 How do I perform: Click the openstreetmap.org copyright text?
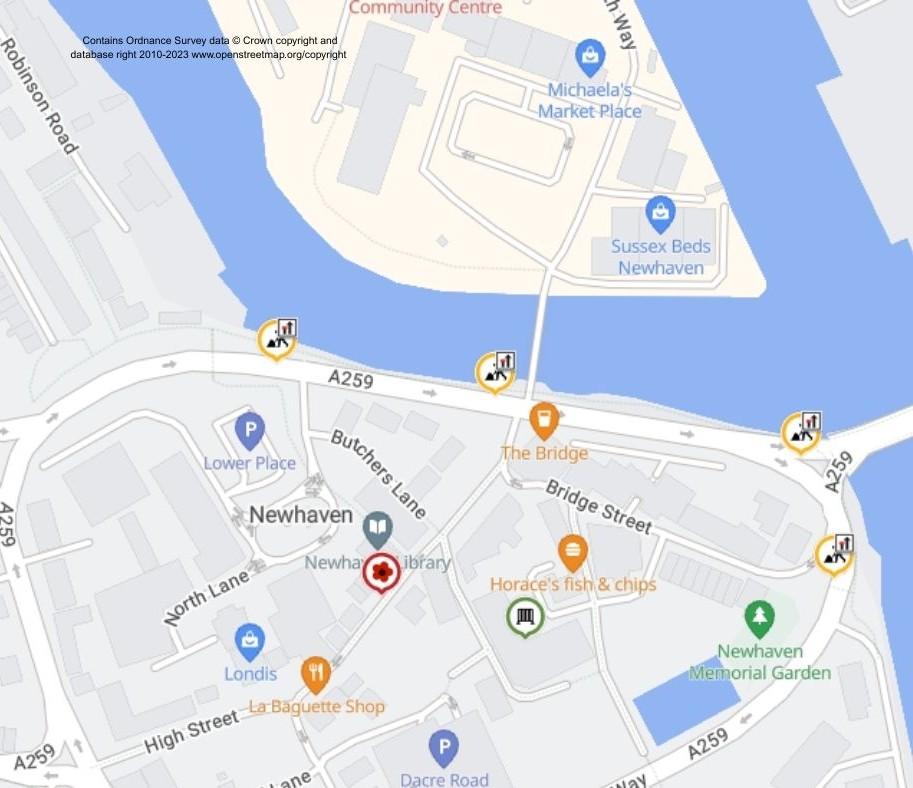tap(269, 54)
